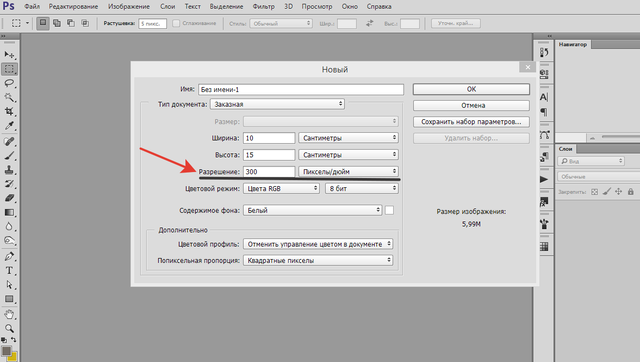Select the Brush tool
Image resolution: width=640 pixels, height=362 pixels.
(9, 155)
